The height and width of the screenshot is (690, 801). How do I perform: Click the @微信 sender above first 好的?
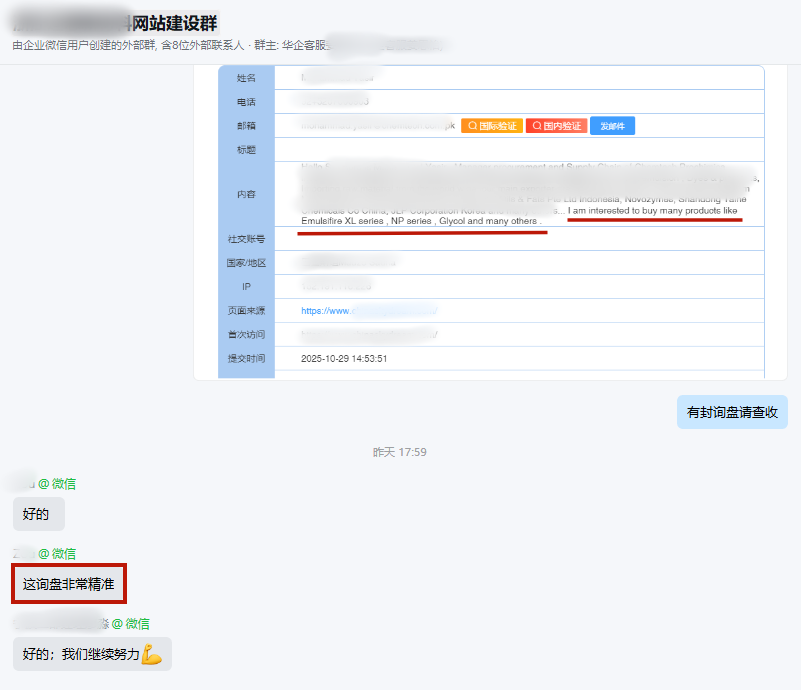pyautogui.click(x=57, y=484)
